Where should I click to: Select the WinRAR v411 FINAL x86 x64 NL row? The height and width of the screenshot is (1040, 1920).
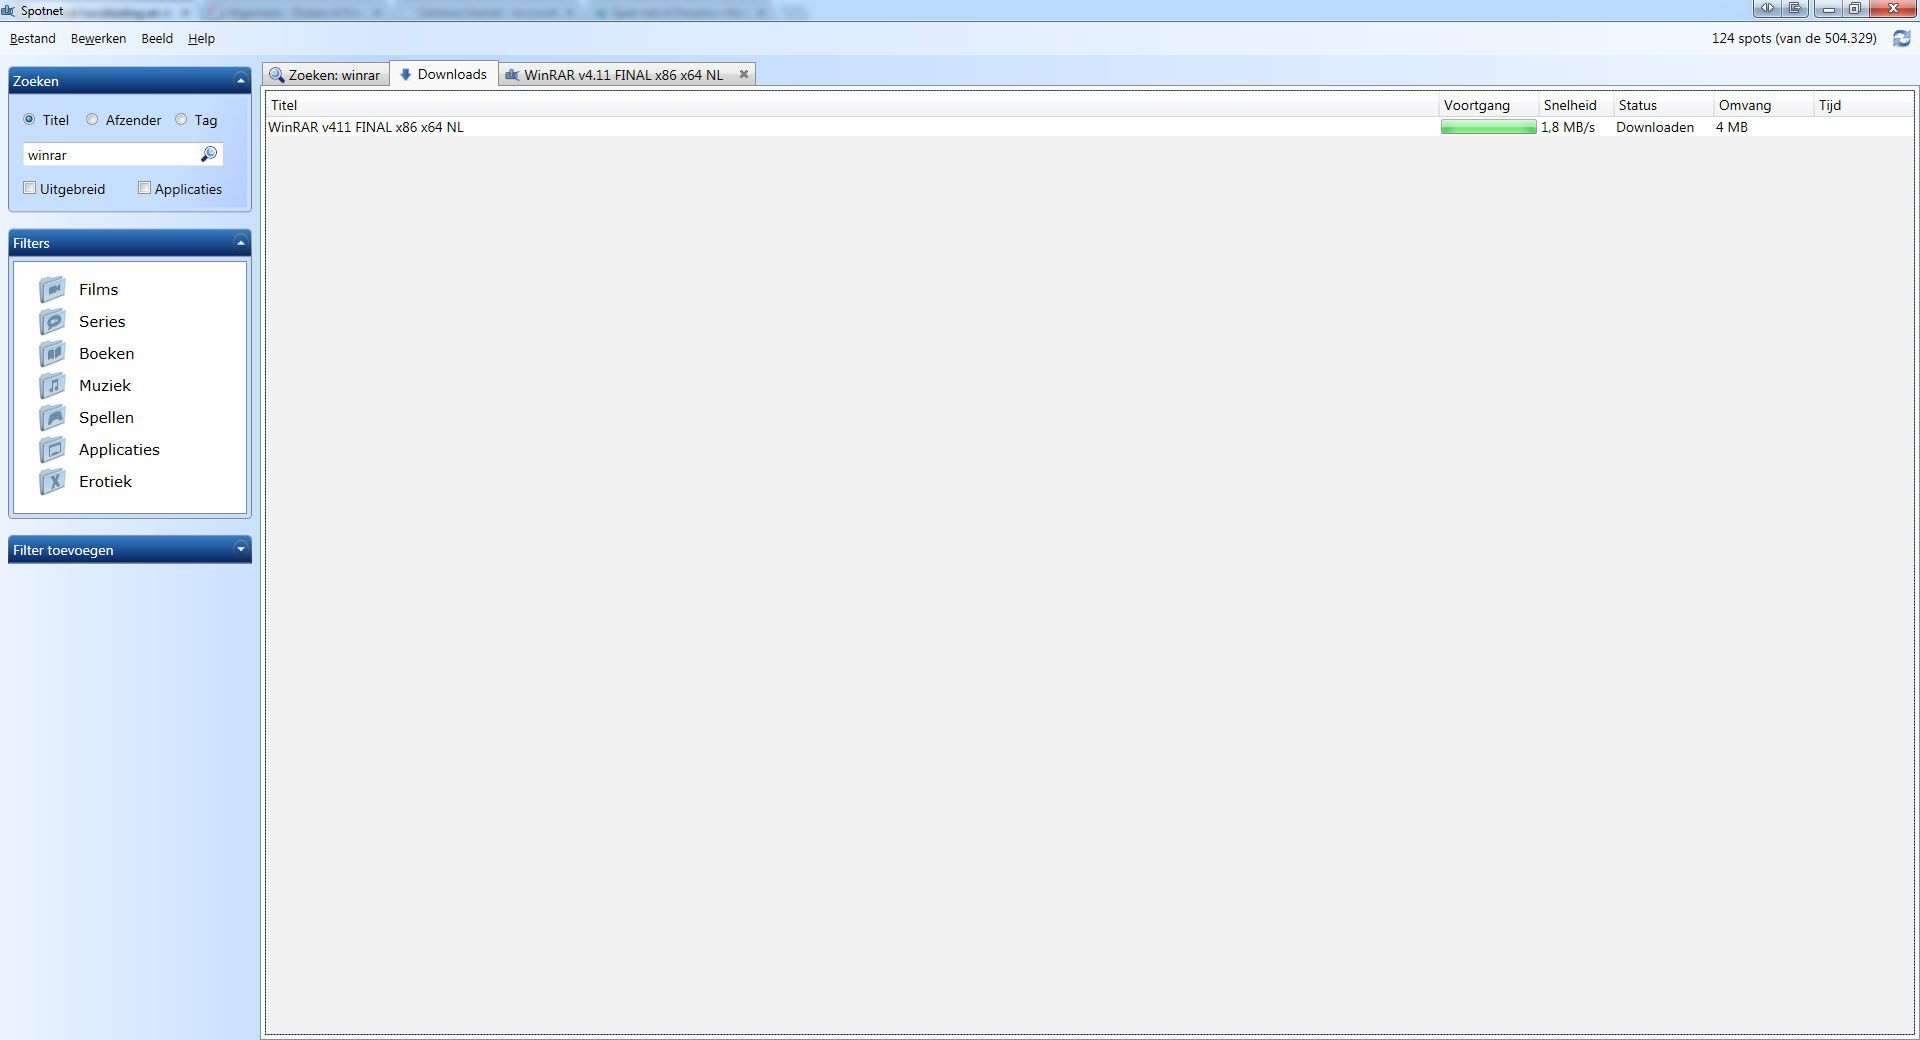click(1089, 127)
